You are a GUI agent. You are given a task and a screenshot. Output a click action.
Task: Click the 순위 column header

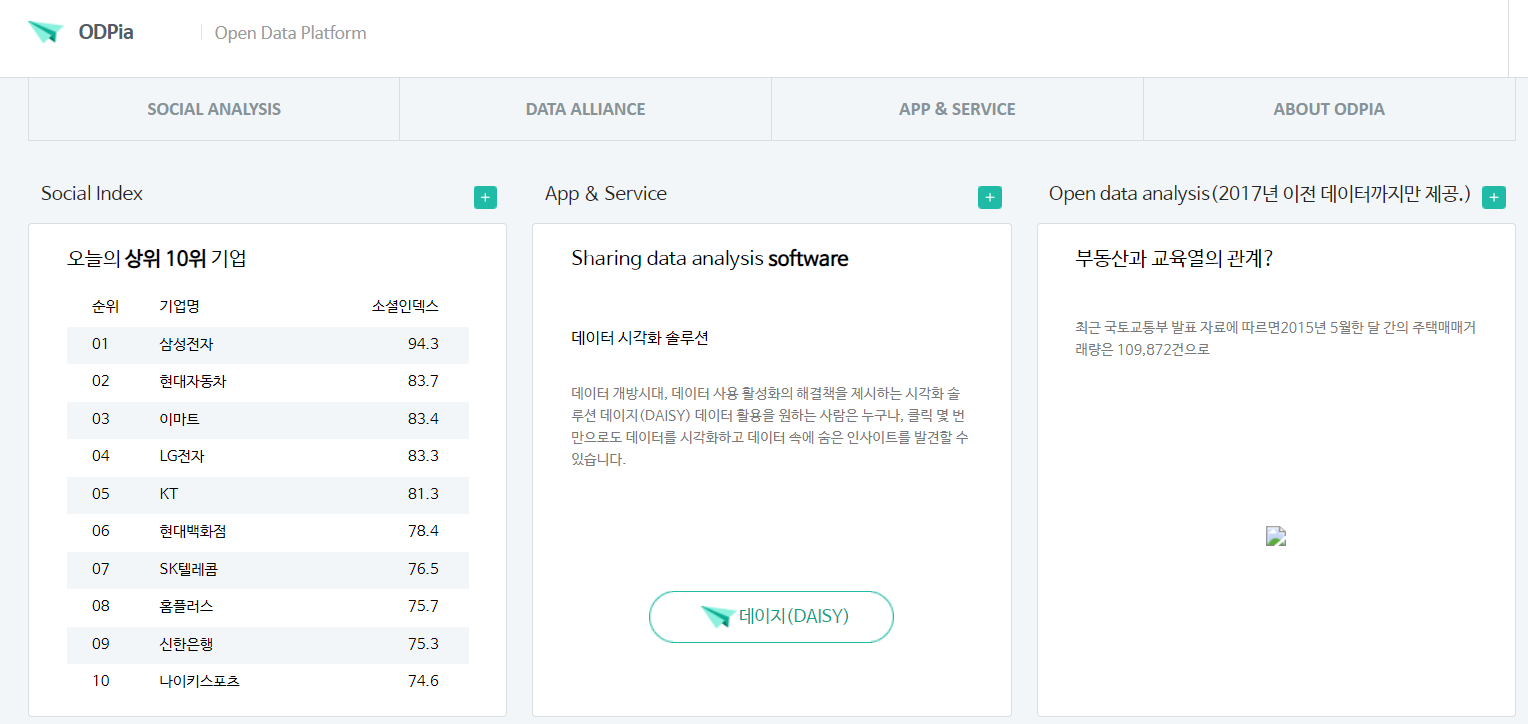pyautogui.click(x=105, y=306)
